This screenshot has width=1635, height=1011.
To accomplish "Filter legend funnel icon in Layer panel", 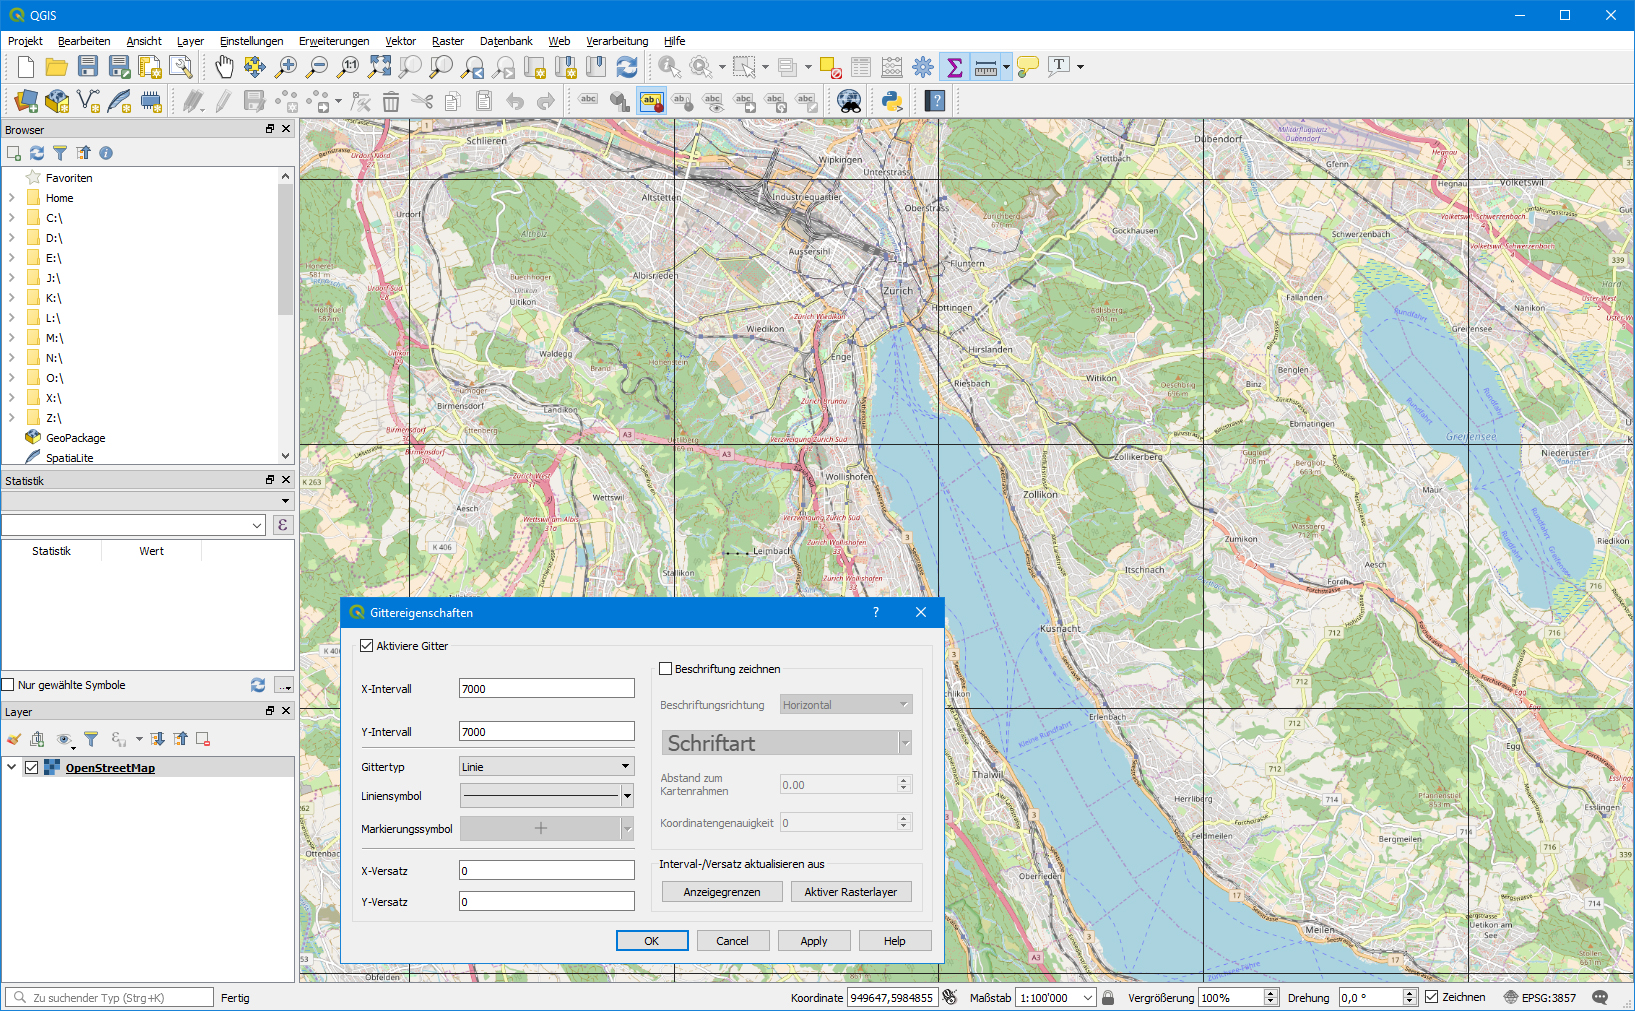I will (91, 739).
